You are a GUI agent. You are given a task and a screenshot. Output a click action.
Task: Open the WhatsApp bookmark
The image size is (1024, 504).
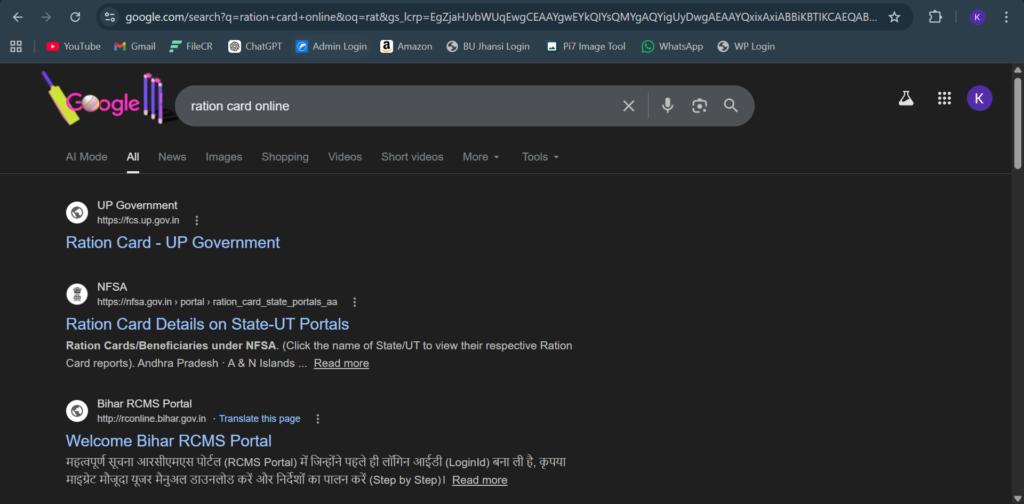672,46
